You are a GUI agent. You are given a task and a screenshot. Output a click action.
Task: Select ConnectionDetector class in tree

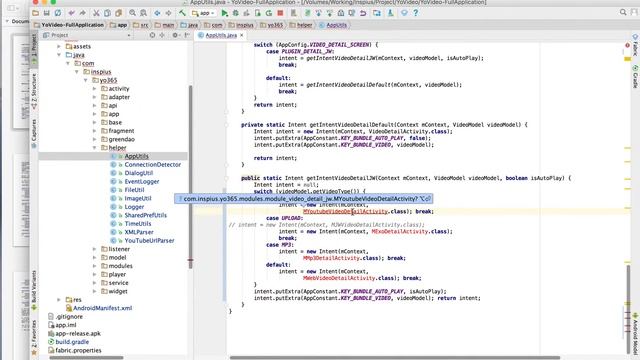tap(153, 164)
